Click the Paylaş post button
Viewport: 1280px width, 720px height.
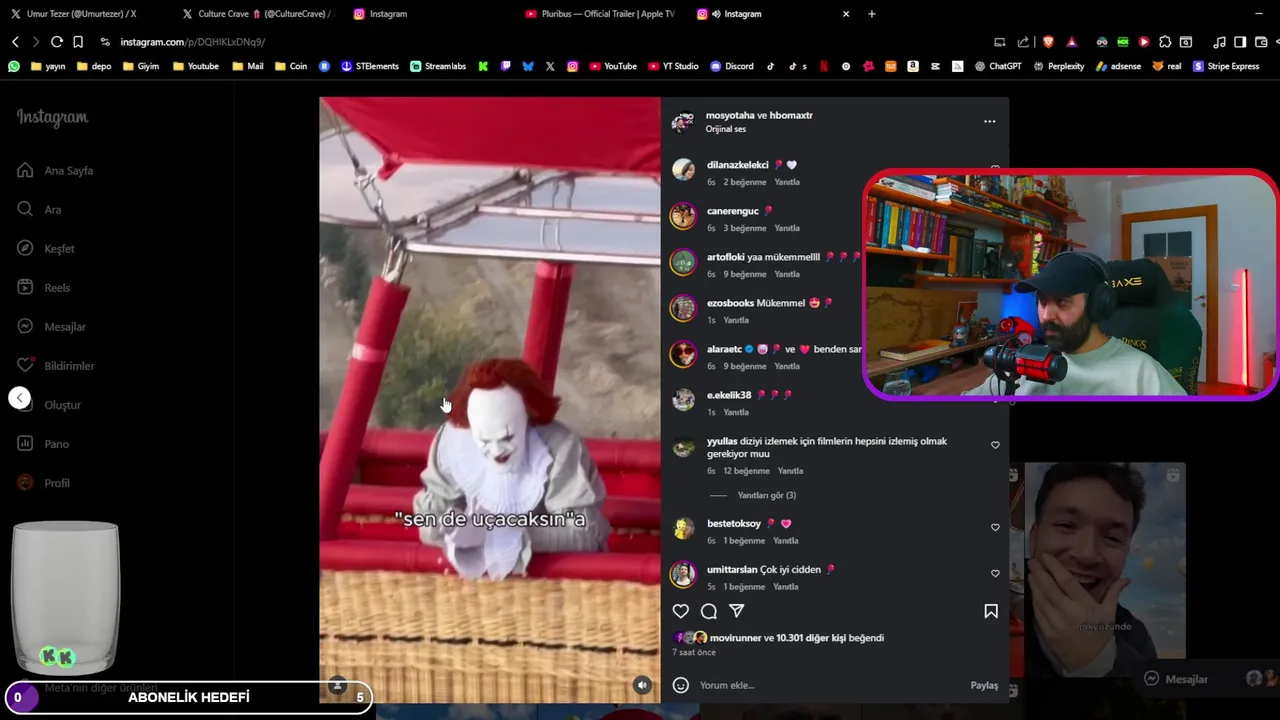984,685
